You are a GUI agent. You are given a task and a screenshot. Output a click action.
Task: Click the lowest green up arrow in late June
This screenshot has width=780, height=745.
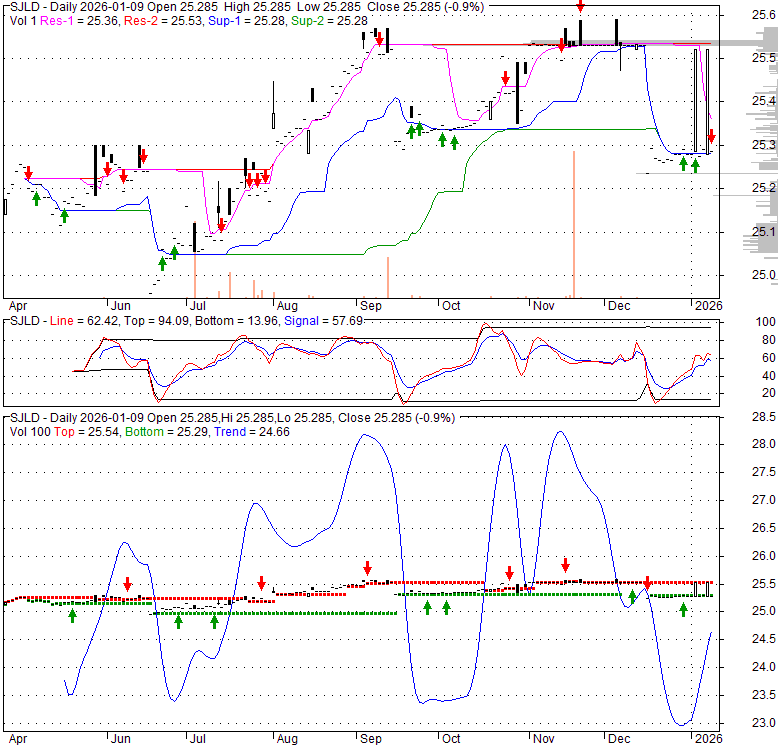(x=162, y=263)
